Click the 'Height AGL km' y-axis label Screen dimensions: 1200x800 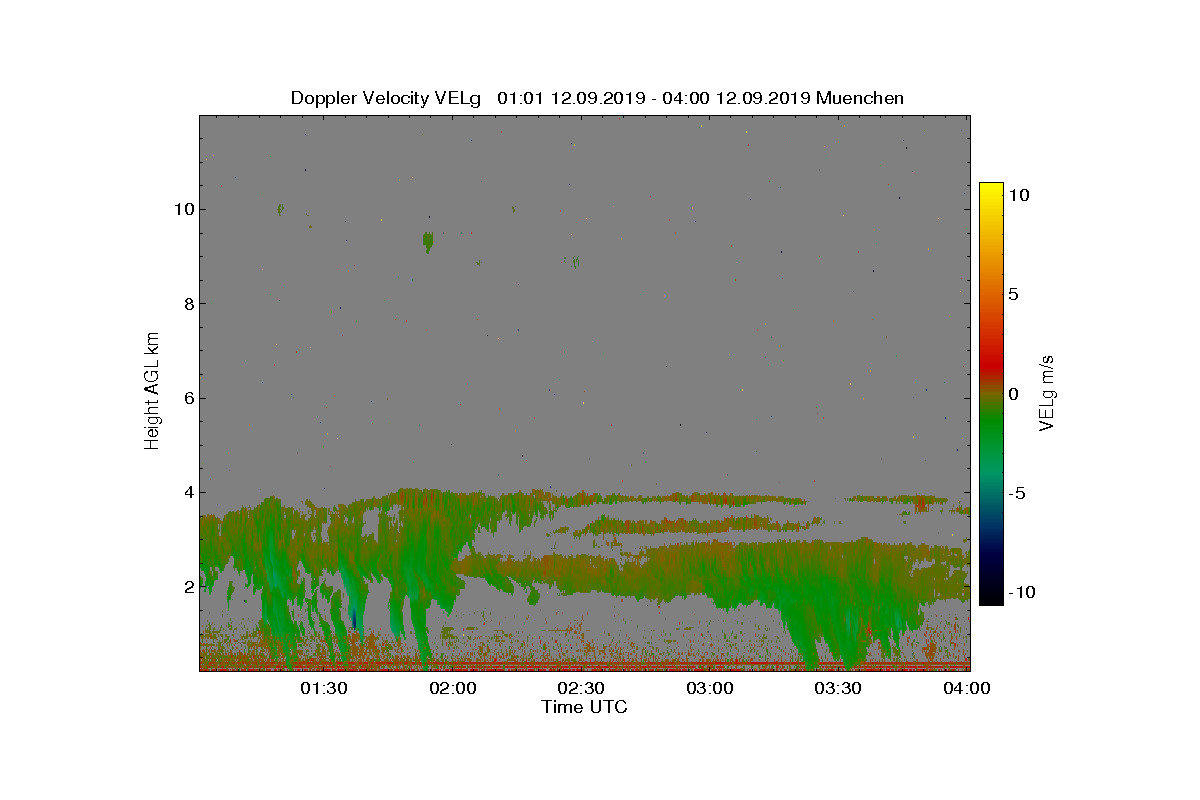(x=152, y=391)
